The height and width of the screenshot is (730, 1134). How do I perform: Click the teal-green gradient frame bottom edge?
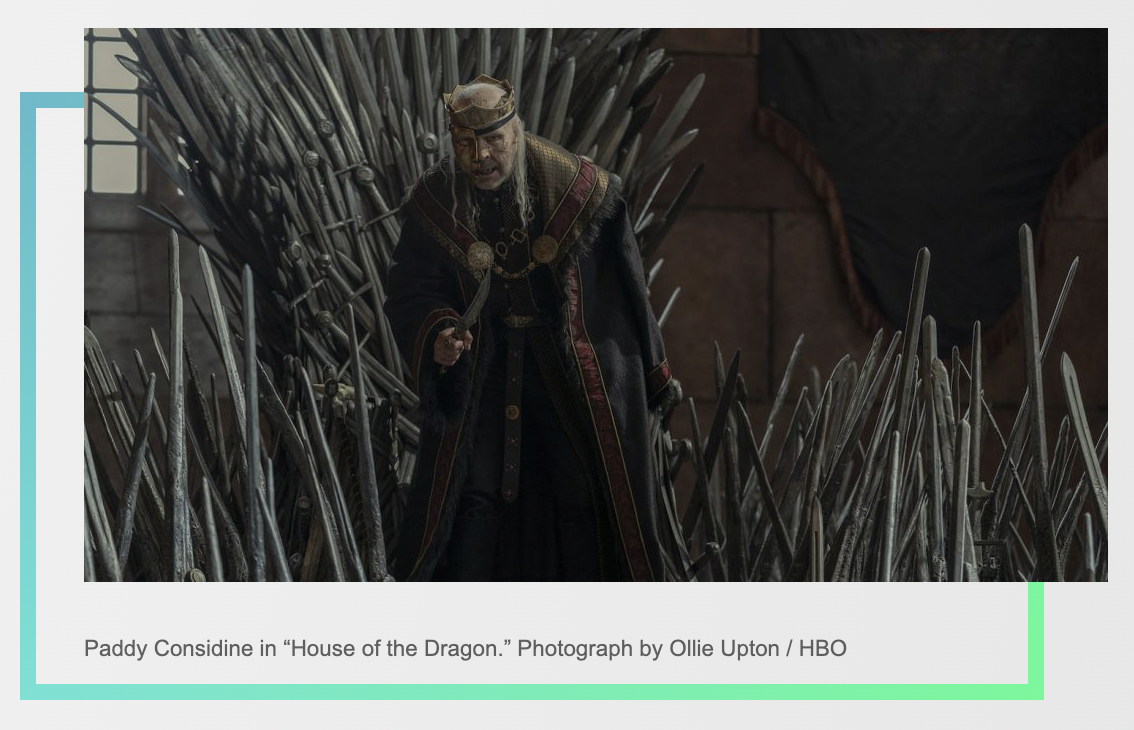coord(532,692)
